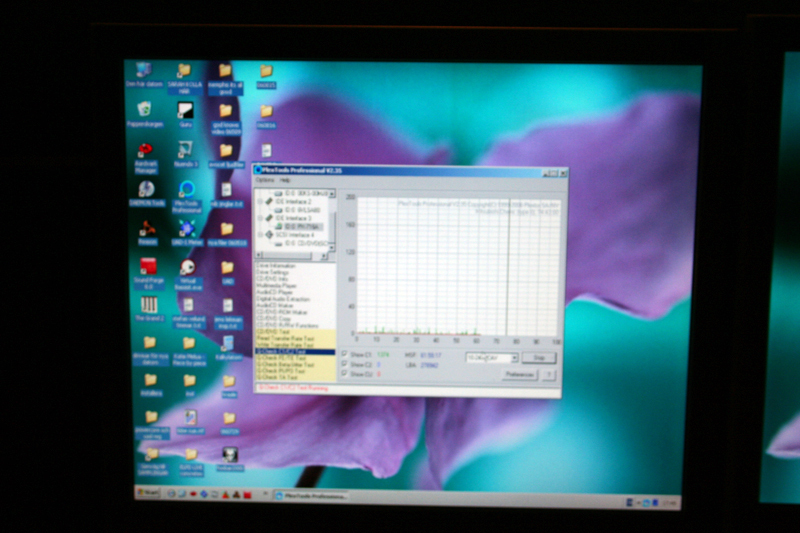This screenshot has height=533, width=800.
Task: Select Q-Check TA Test entry
Action: [277, 377]
